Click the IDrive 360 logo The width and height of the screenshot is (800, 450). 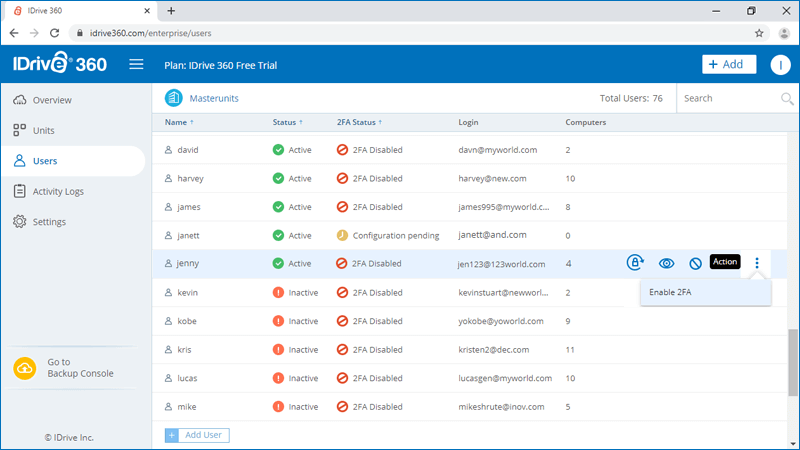(60, 63)
